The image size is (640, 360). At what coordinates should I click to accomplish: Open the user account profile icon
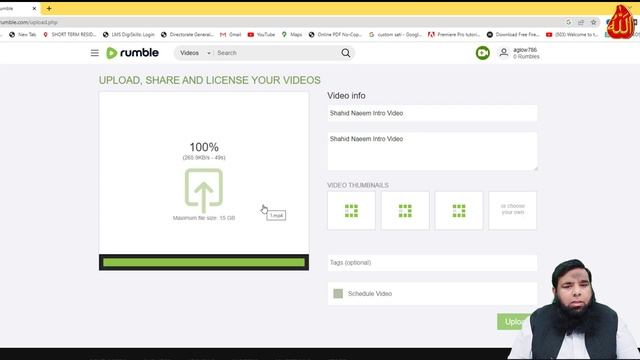(x=504, y=53)
